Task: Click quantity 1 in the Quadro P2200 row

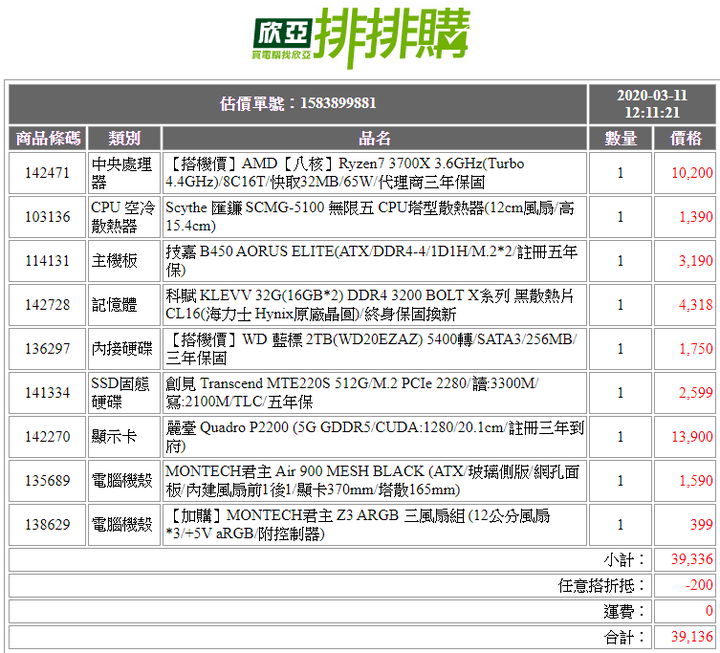Action: tap(620, 436)
